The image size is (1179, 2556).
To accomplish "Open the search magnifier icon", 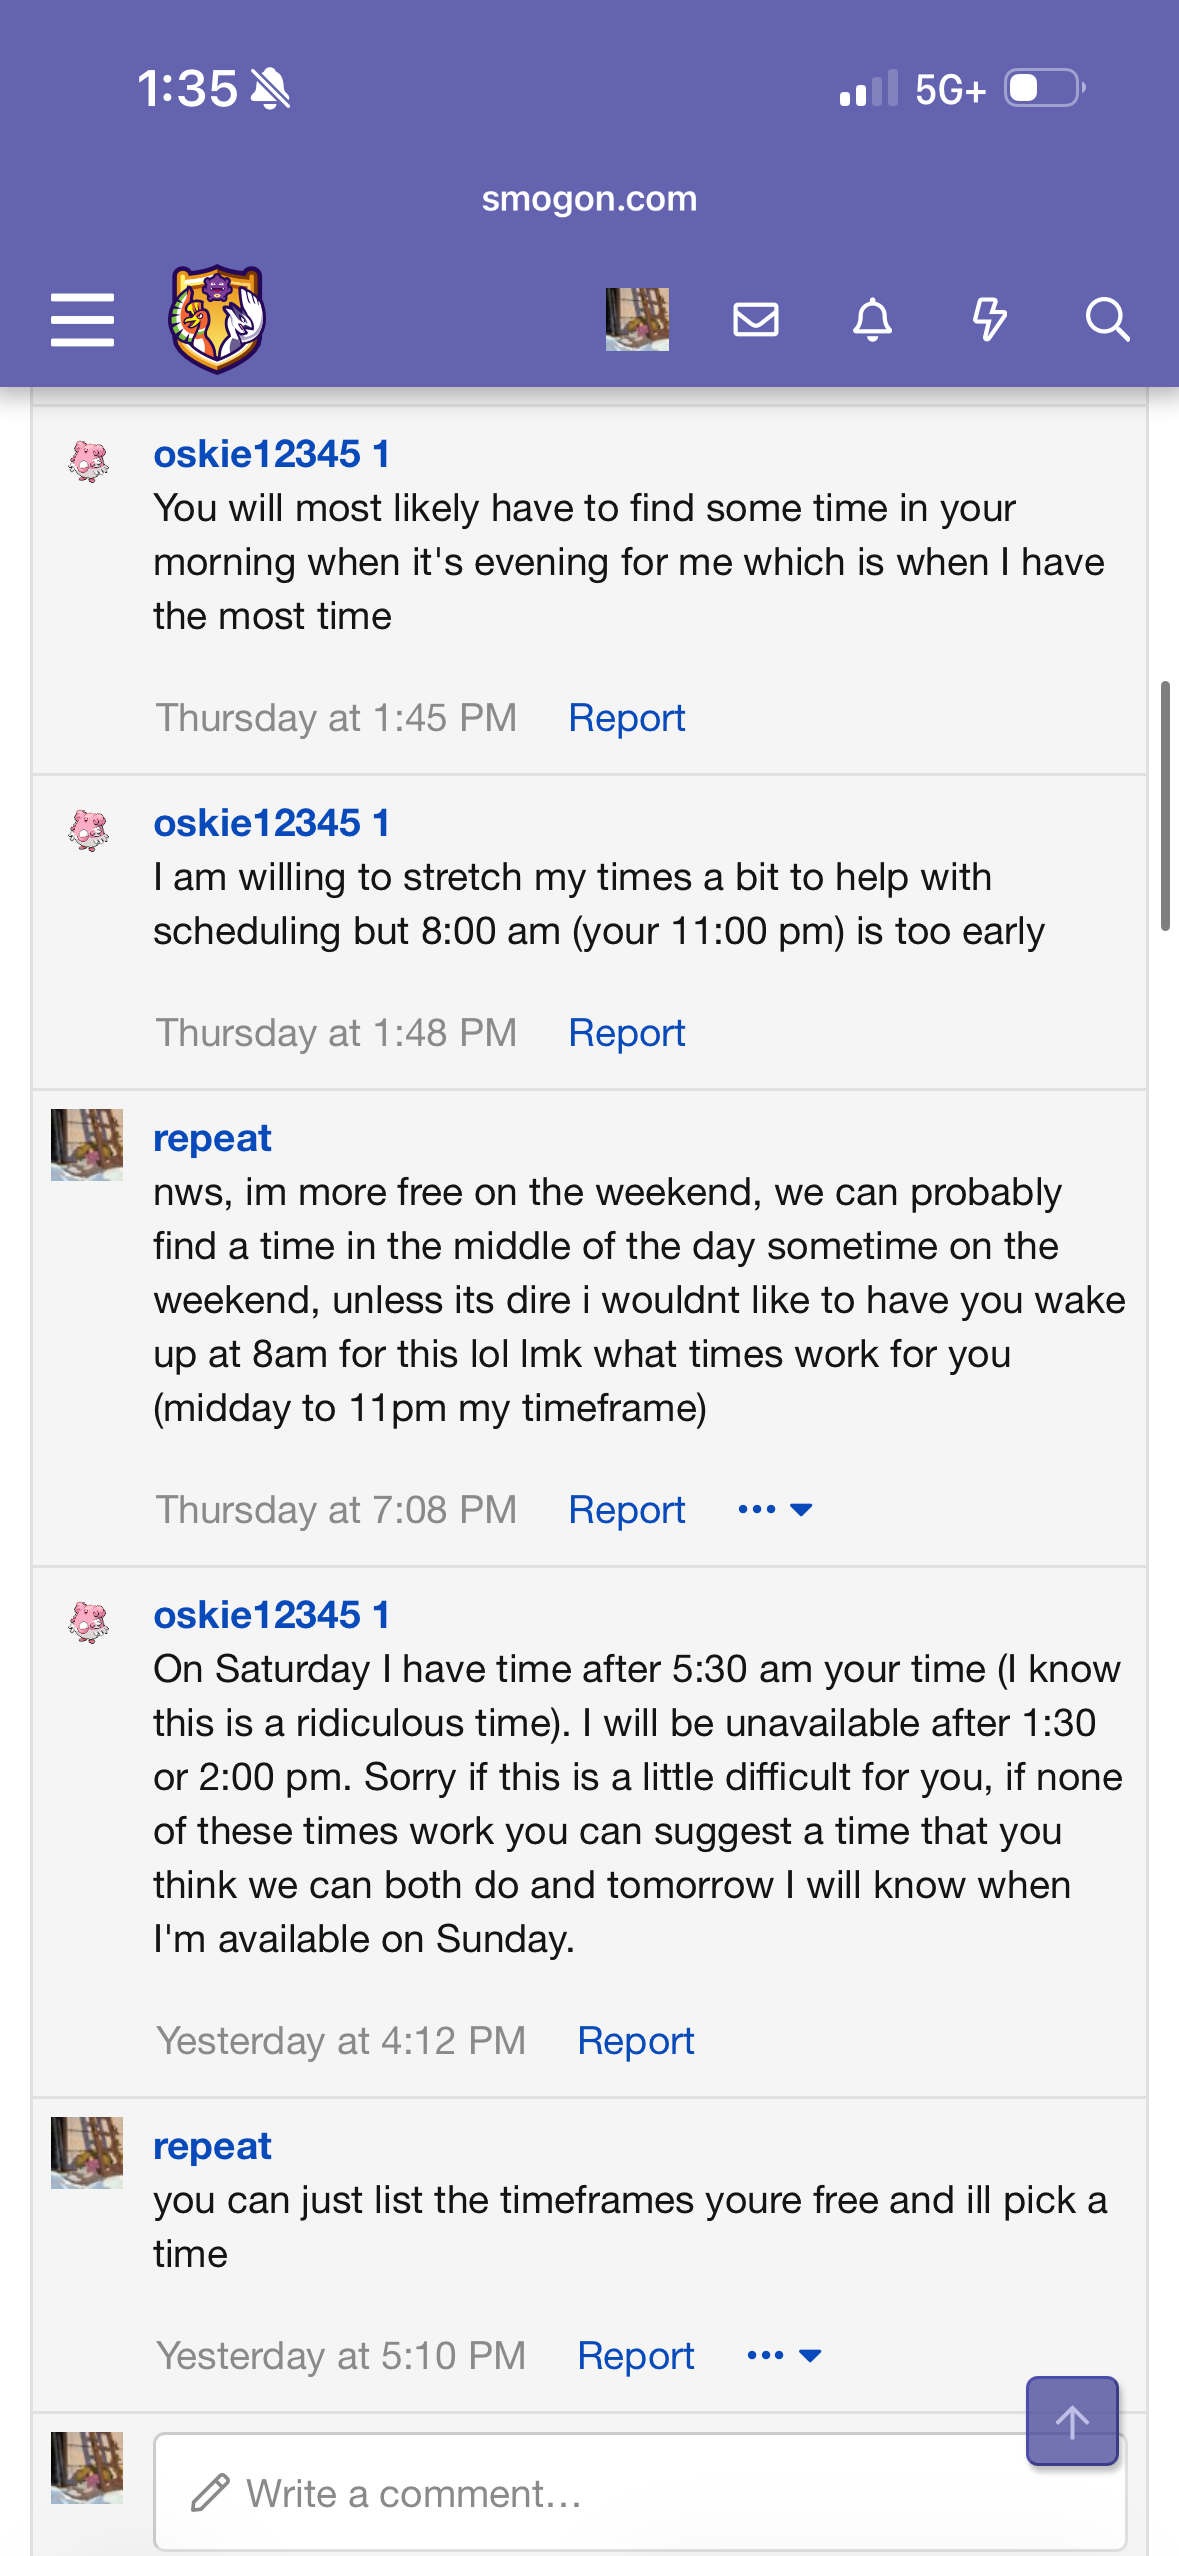I will 1107,320.
